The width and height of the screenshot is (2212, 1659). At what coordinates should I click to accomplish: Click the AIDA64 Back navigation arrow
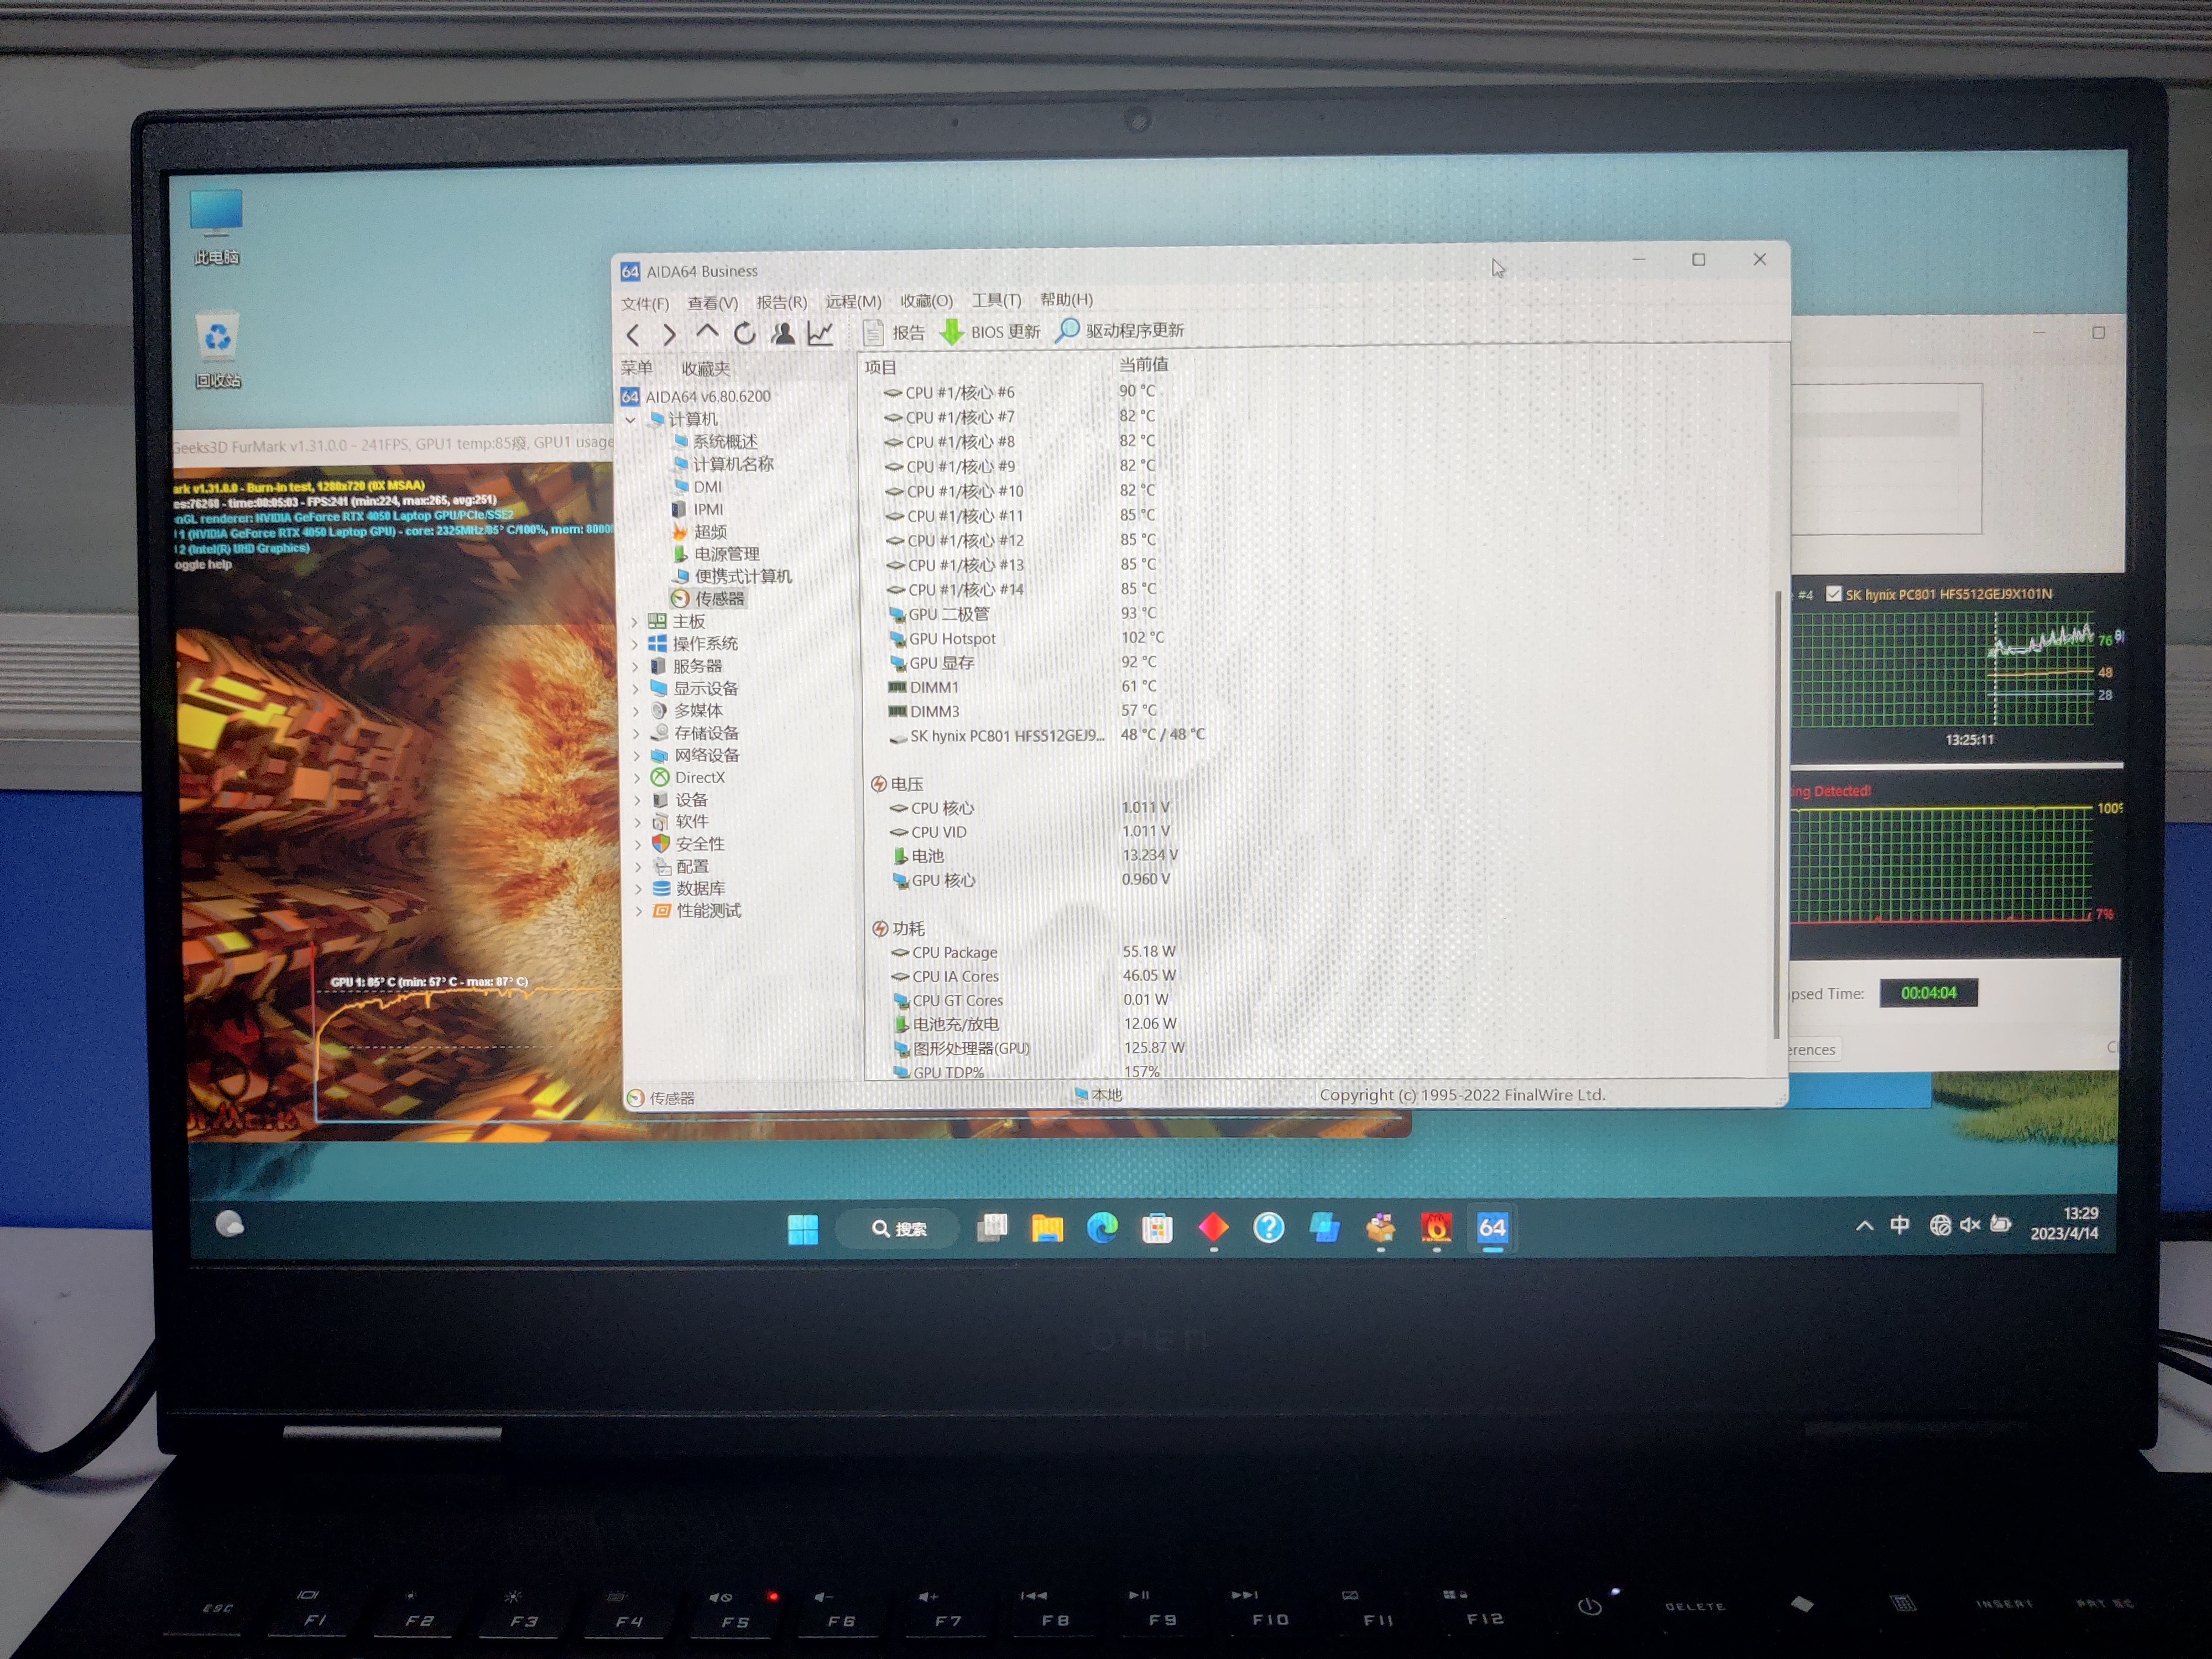[x=632, y=335]
